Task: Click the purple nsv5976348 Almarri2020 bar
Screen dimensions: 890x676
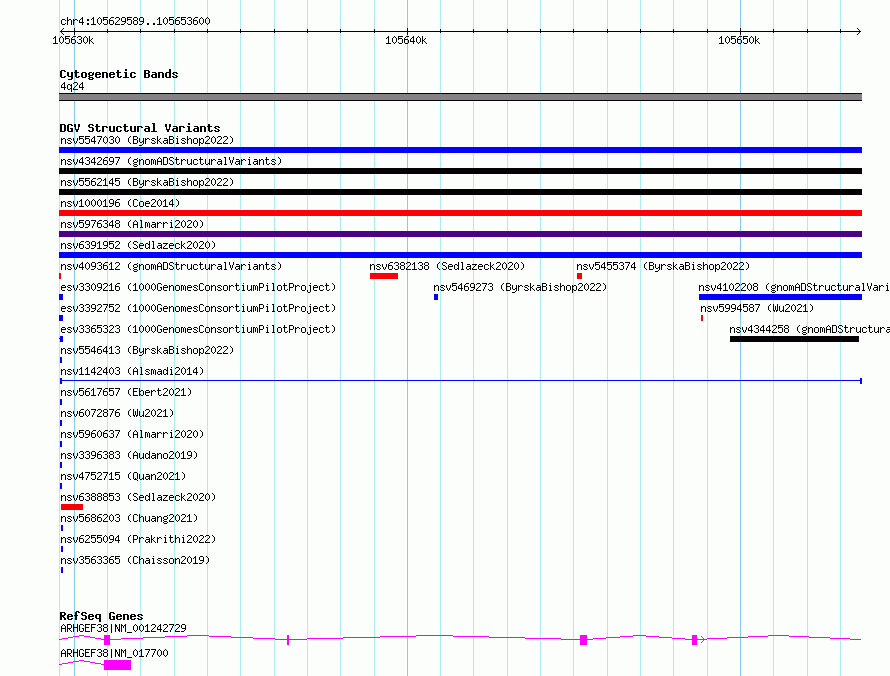Action: point(460,234)
